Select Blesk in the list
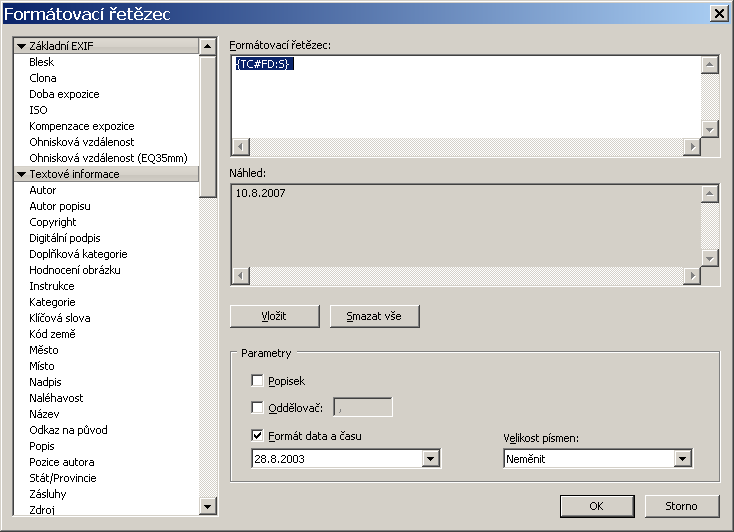This screenshot has height=532, width=734. 42,62
